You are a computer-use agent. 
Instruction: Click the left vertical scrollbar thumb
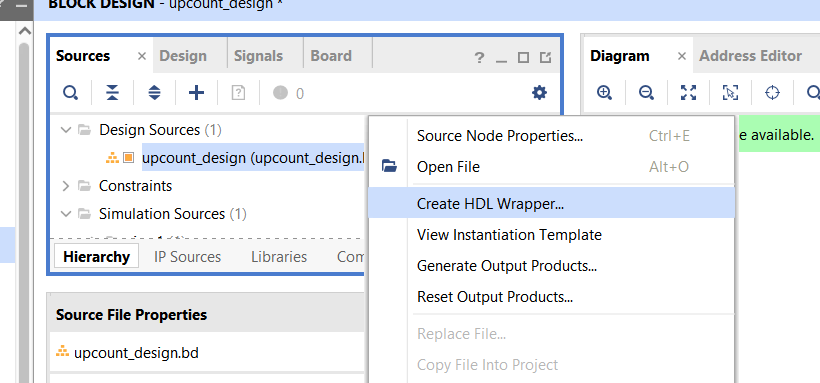pyautogui.click(x=24, y=212)
